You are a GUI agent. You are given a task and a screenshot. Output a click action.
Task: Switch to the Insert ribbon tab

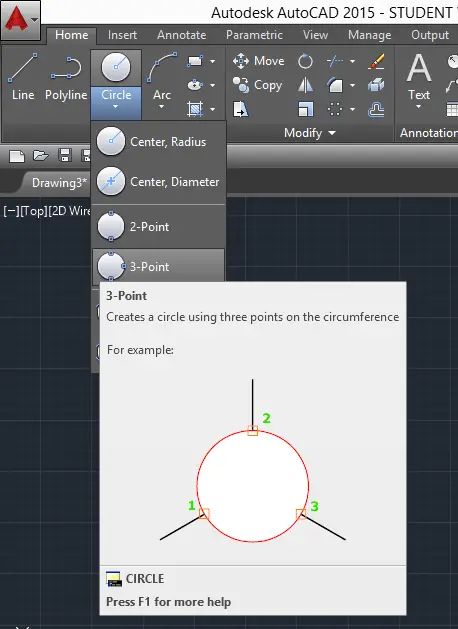[x=122, y=35]
